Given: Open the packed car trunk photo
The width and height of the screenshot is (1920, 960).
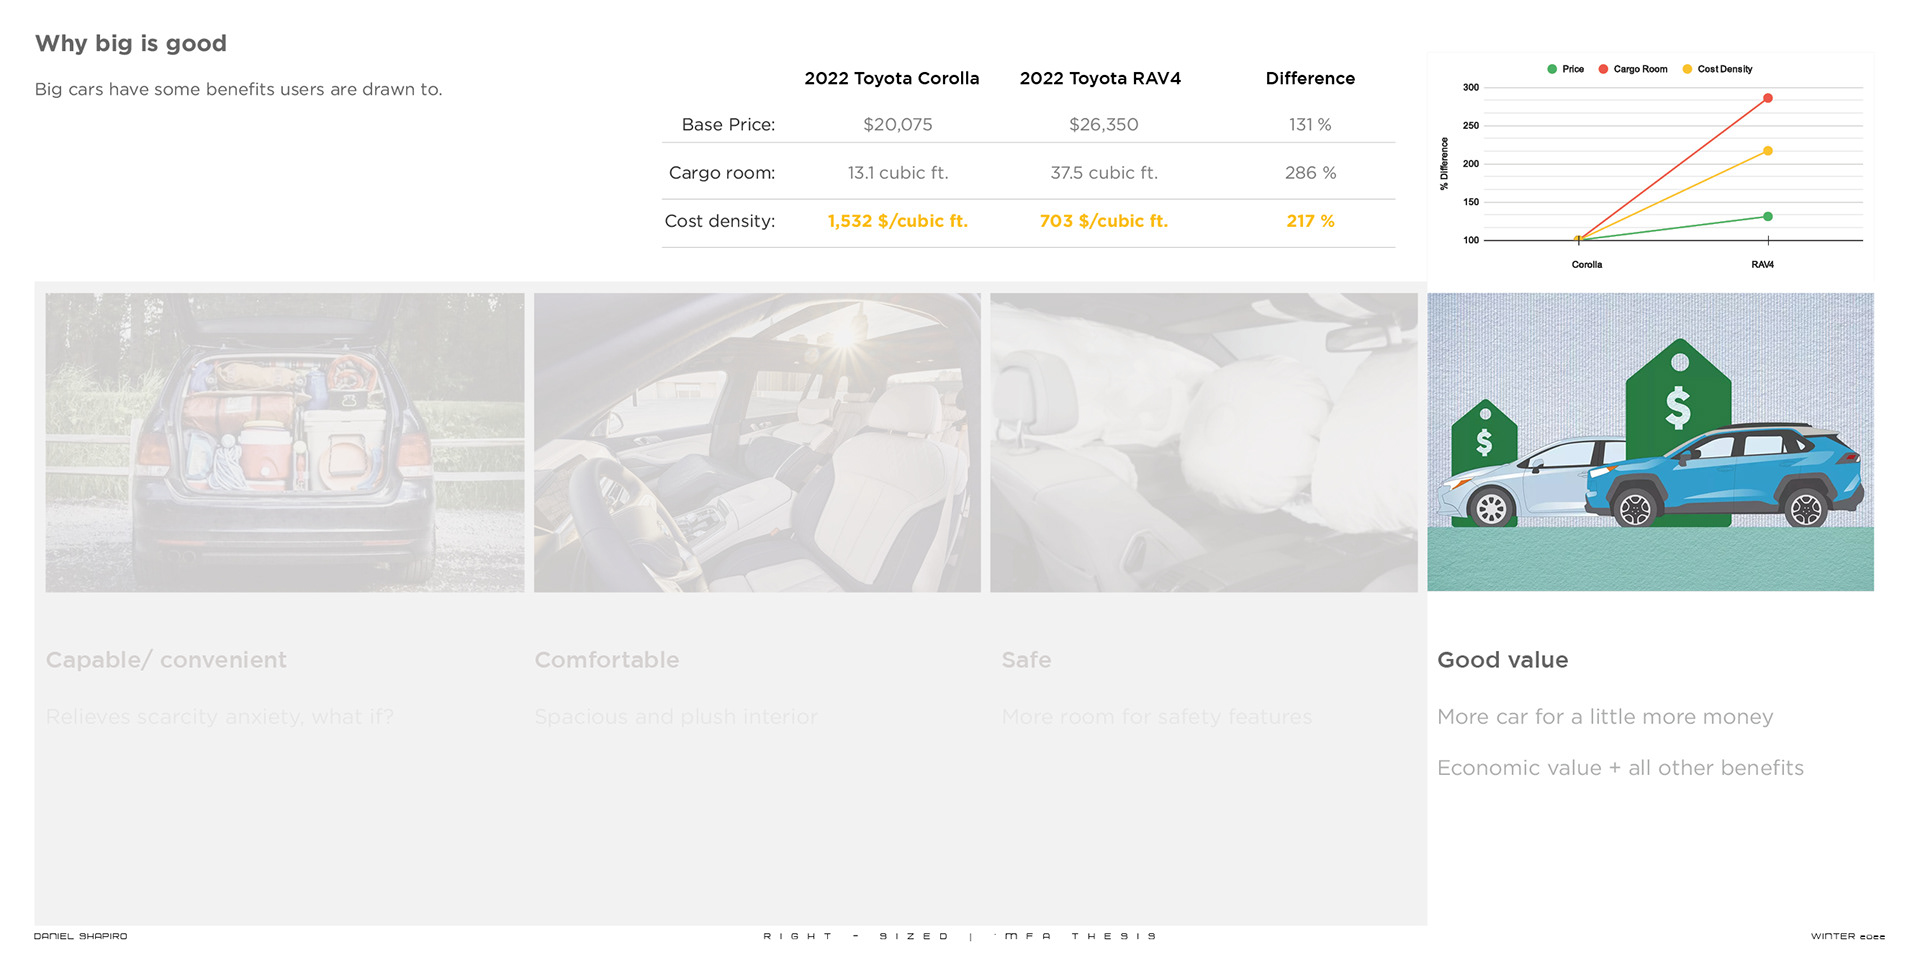Looking at the screenshot, I should coord(285,442).
